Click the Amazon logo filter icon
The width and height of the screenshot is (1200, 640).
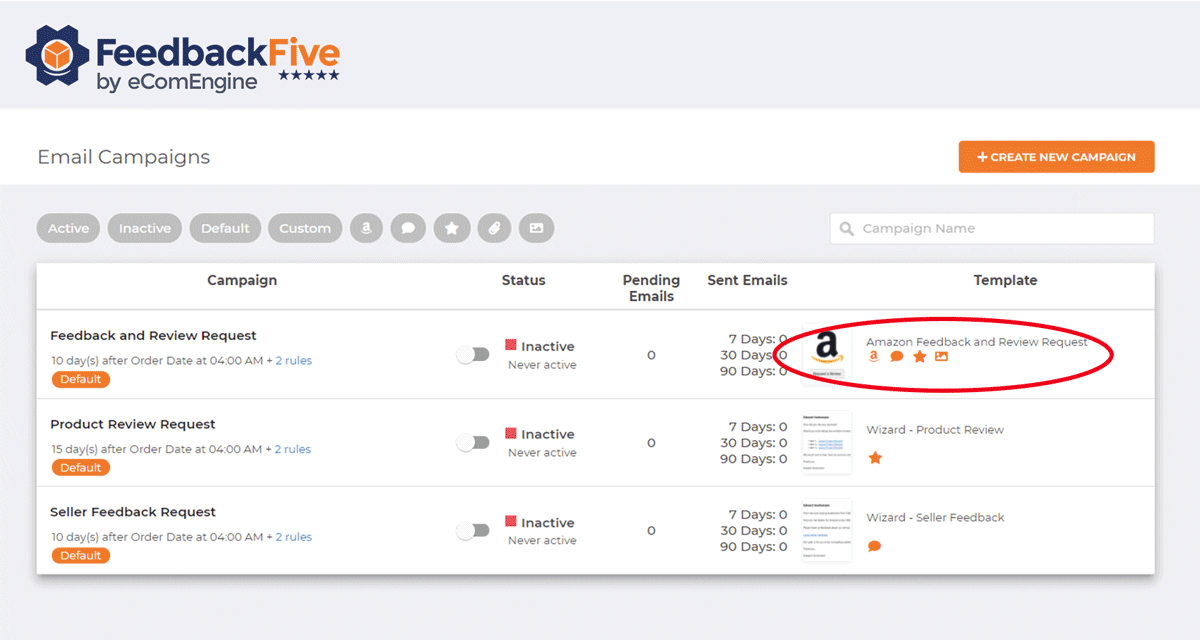click(367, 228)
